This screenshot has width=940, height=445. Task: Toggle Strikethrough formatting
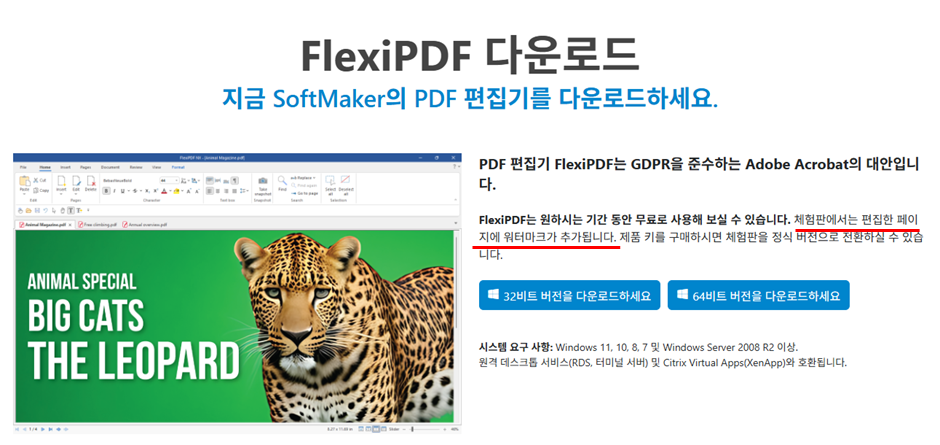(135, 191)
